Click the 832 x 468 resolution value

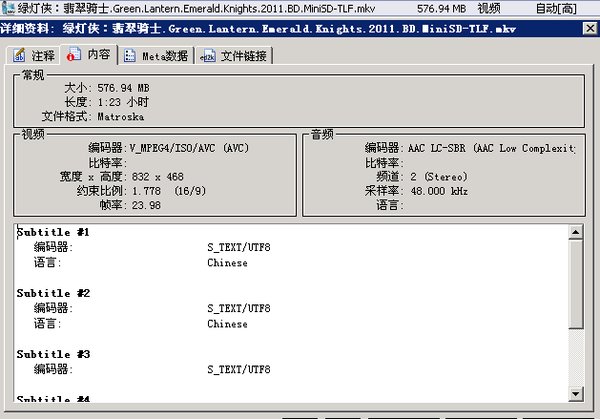point(158,176)
